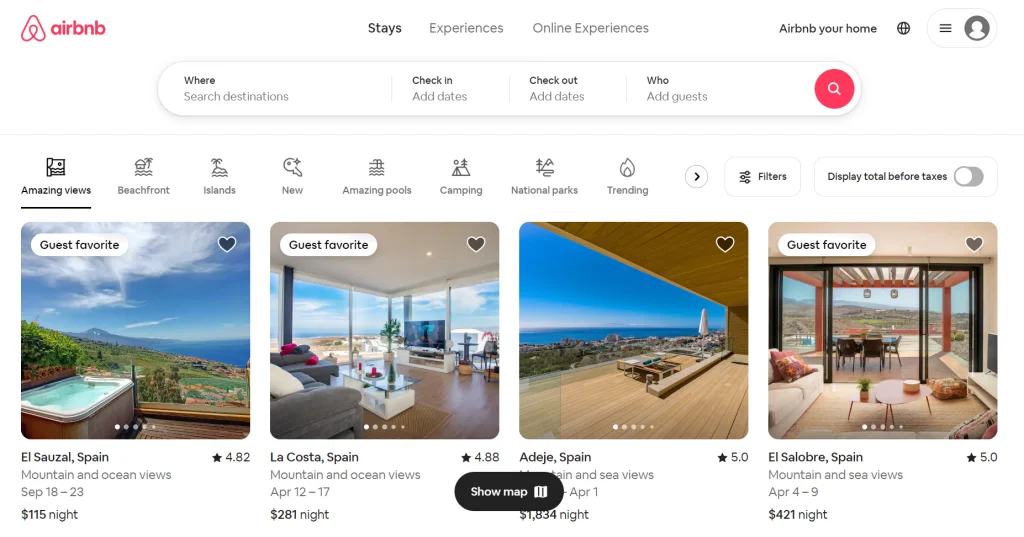Open the Check in date picker

[450, 89]
